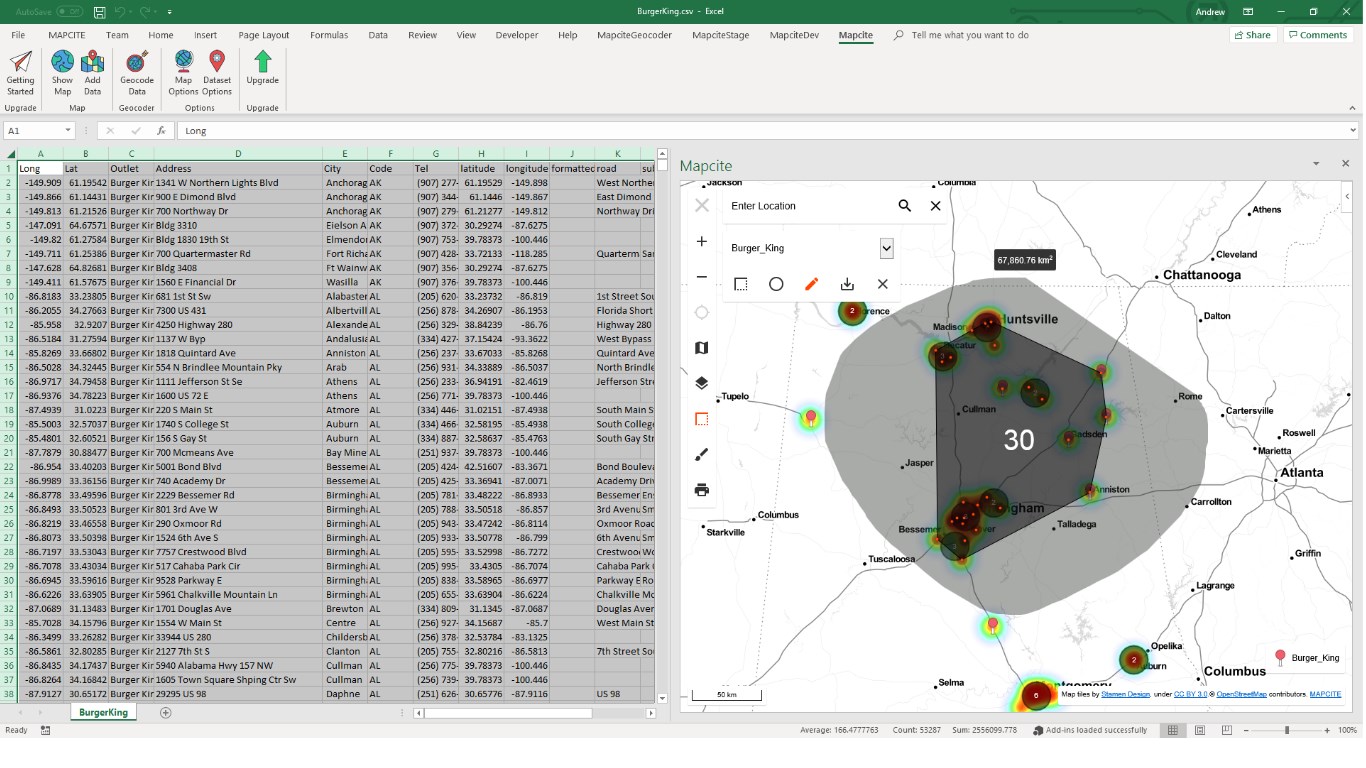1366x768 pixels.
Task: Switch to Normal view in status bar
Action: pyautogui.click(x=1173, y=731)
